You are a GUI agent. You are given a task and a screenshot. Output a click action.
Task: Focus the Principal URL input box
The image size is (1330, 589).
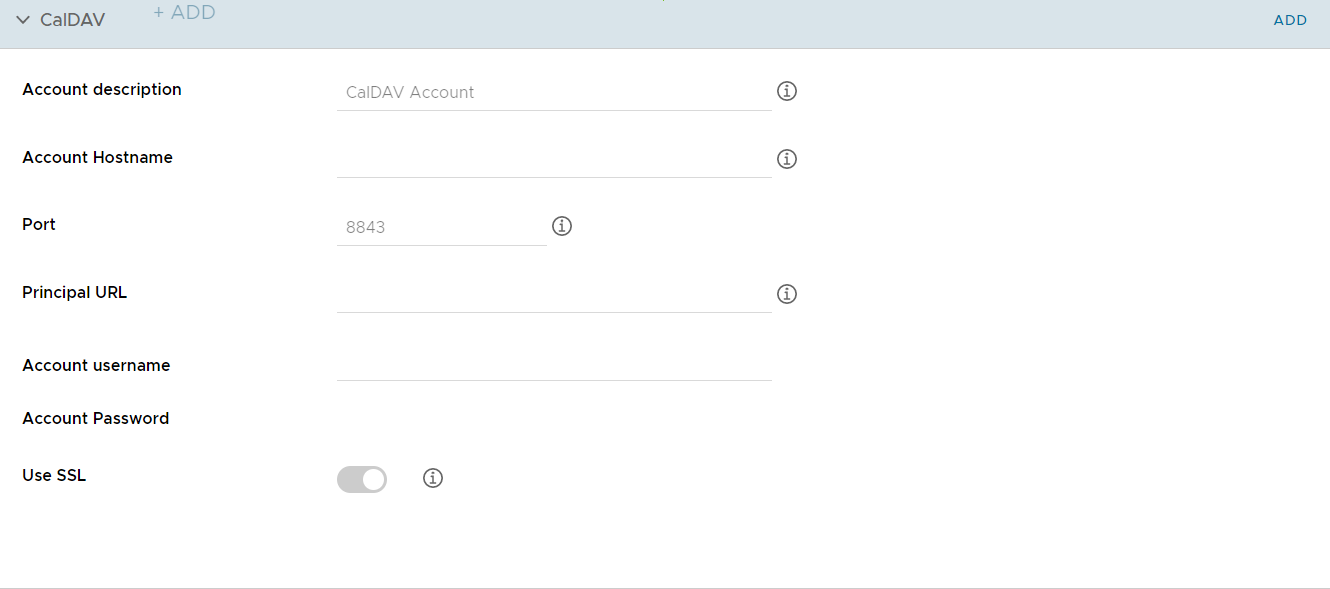tap(554, 294)
